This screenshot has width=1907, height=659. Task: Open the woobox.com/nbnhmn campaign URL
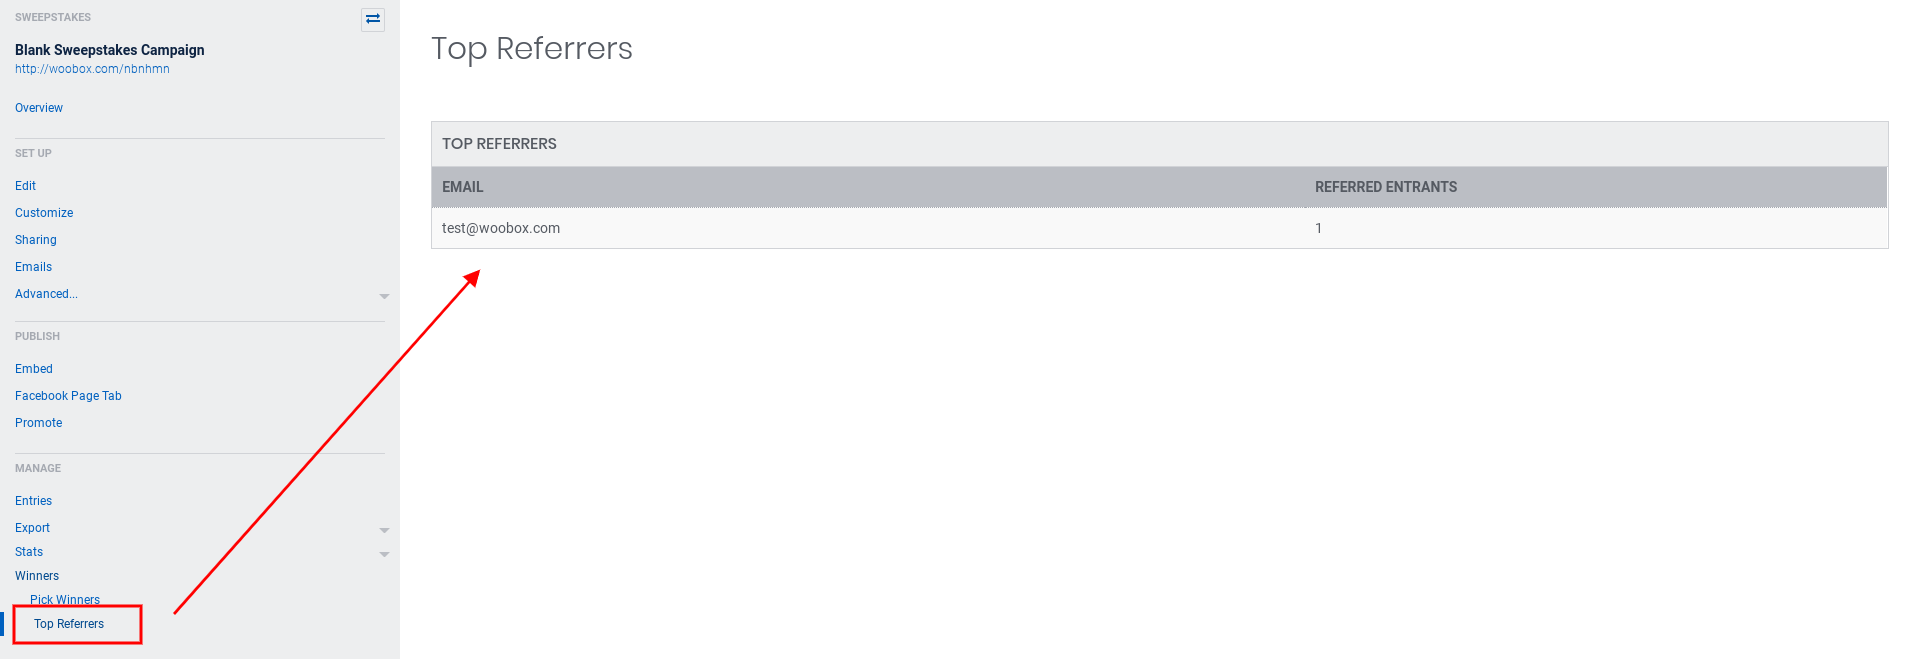[92, 69]
